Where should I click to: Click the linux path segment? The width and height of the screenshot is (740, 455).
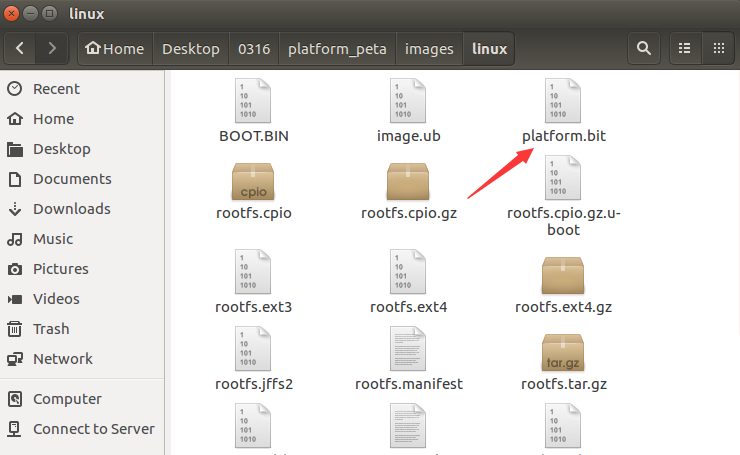pos(489,48)
